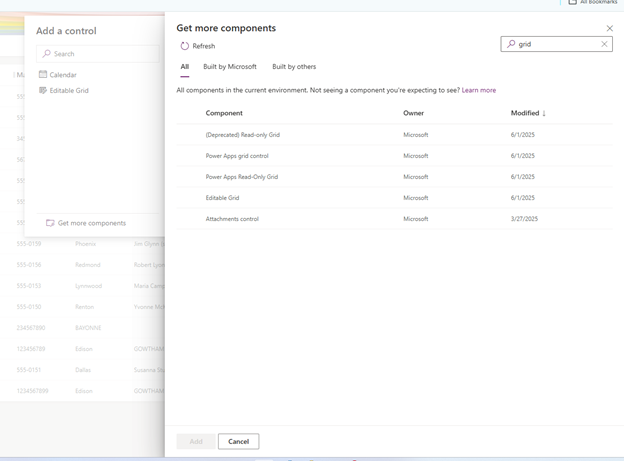This screenshot has height=461, width=624.
Task: Click the Lynnwood cell in background grid
Action: pyautogui.click(x=88, y=286)
